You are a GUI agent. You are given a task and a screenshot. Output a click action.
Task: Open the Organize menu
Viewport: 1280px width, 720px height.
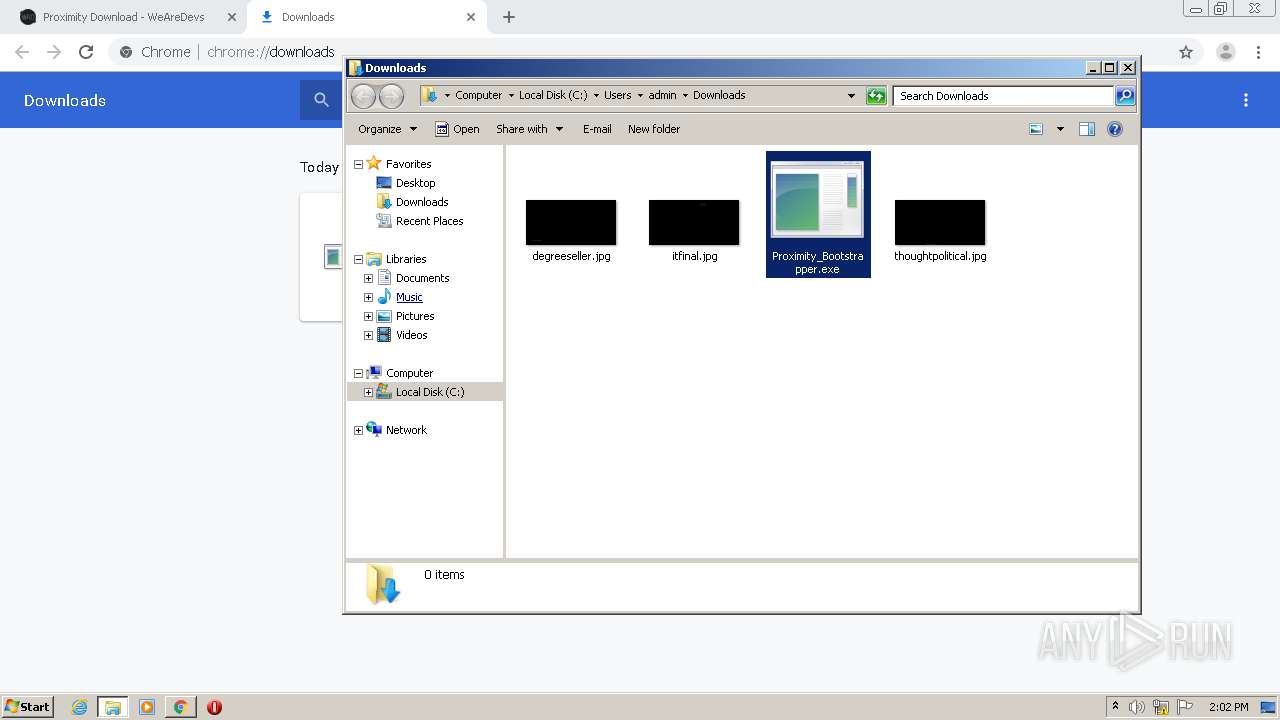[x=387, y=129]
